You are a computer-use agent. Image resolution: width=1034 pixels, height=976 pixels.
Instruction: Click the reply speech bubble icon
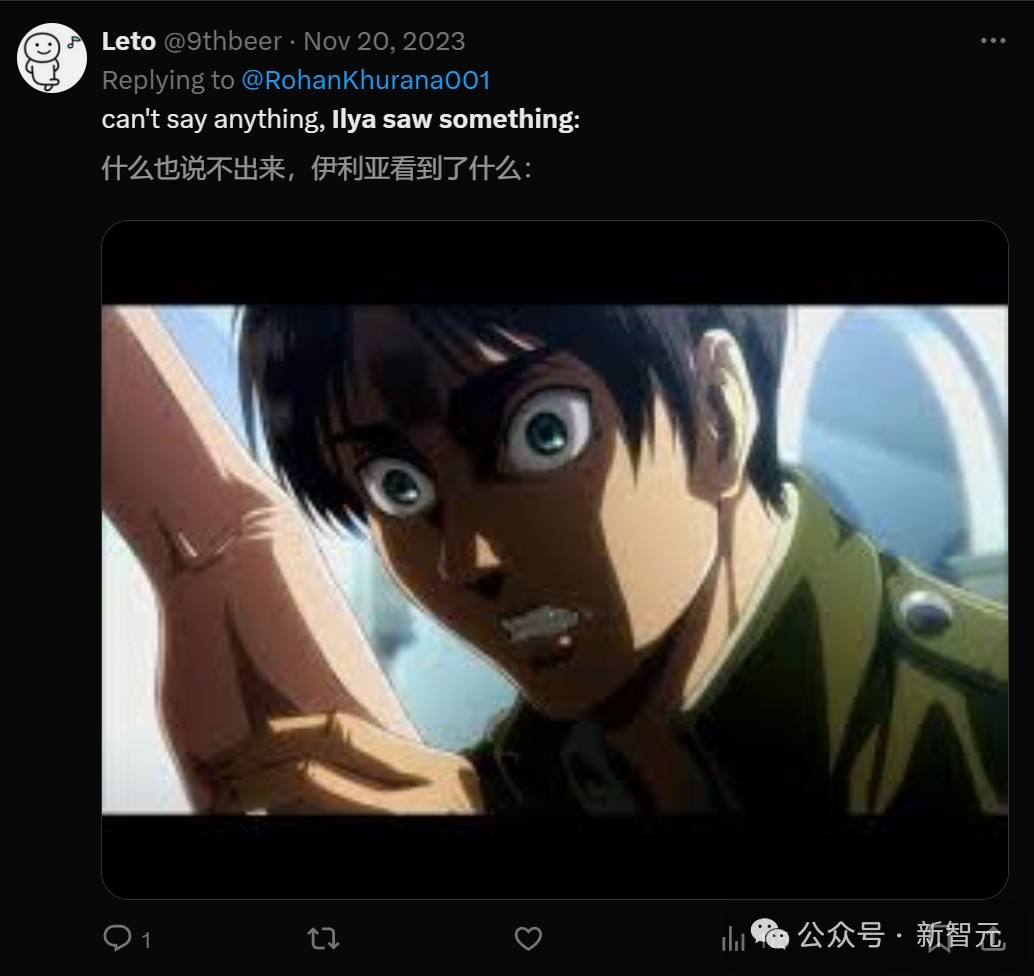click(x=118, y=938)
